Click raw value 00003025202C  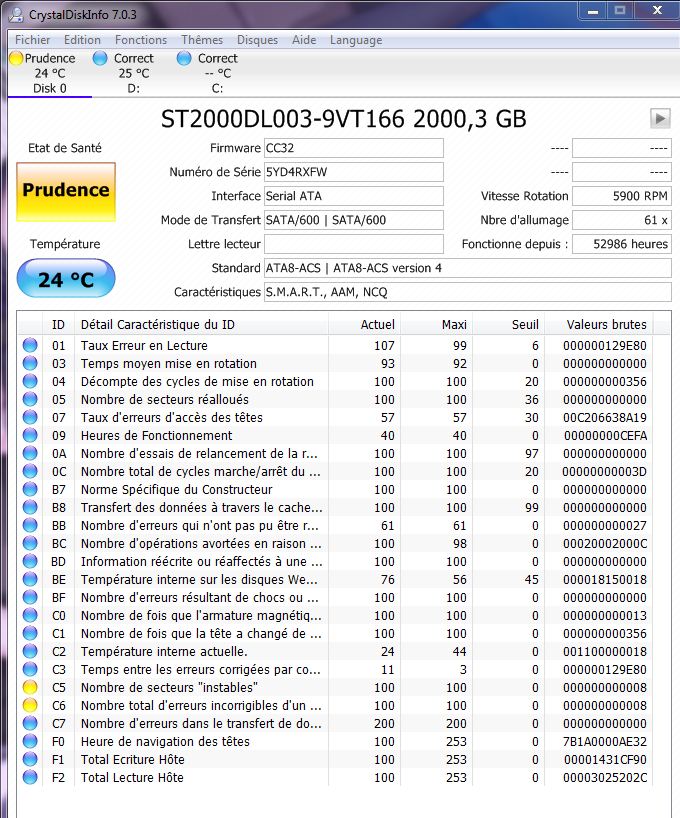tap(605, 777)
